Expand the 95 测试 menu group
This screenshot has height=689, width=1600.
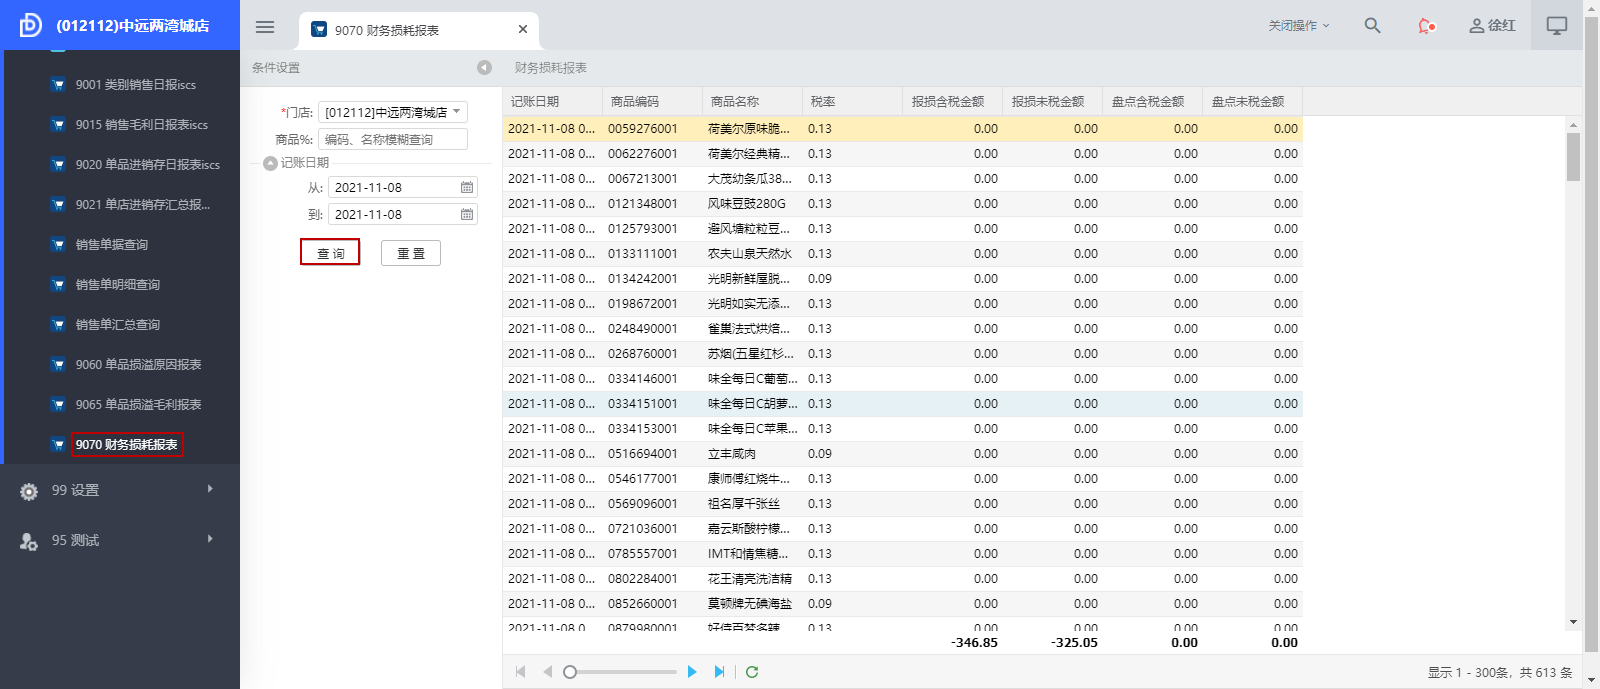point(120,540)
